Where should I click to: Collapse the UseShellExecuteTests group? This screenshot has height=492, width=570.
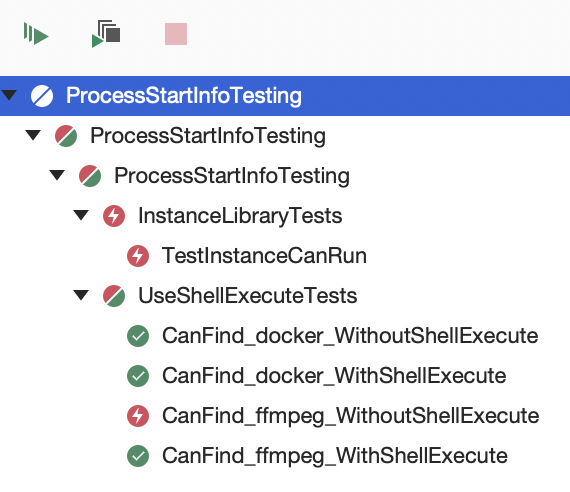point(81,295)
